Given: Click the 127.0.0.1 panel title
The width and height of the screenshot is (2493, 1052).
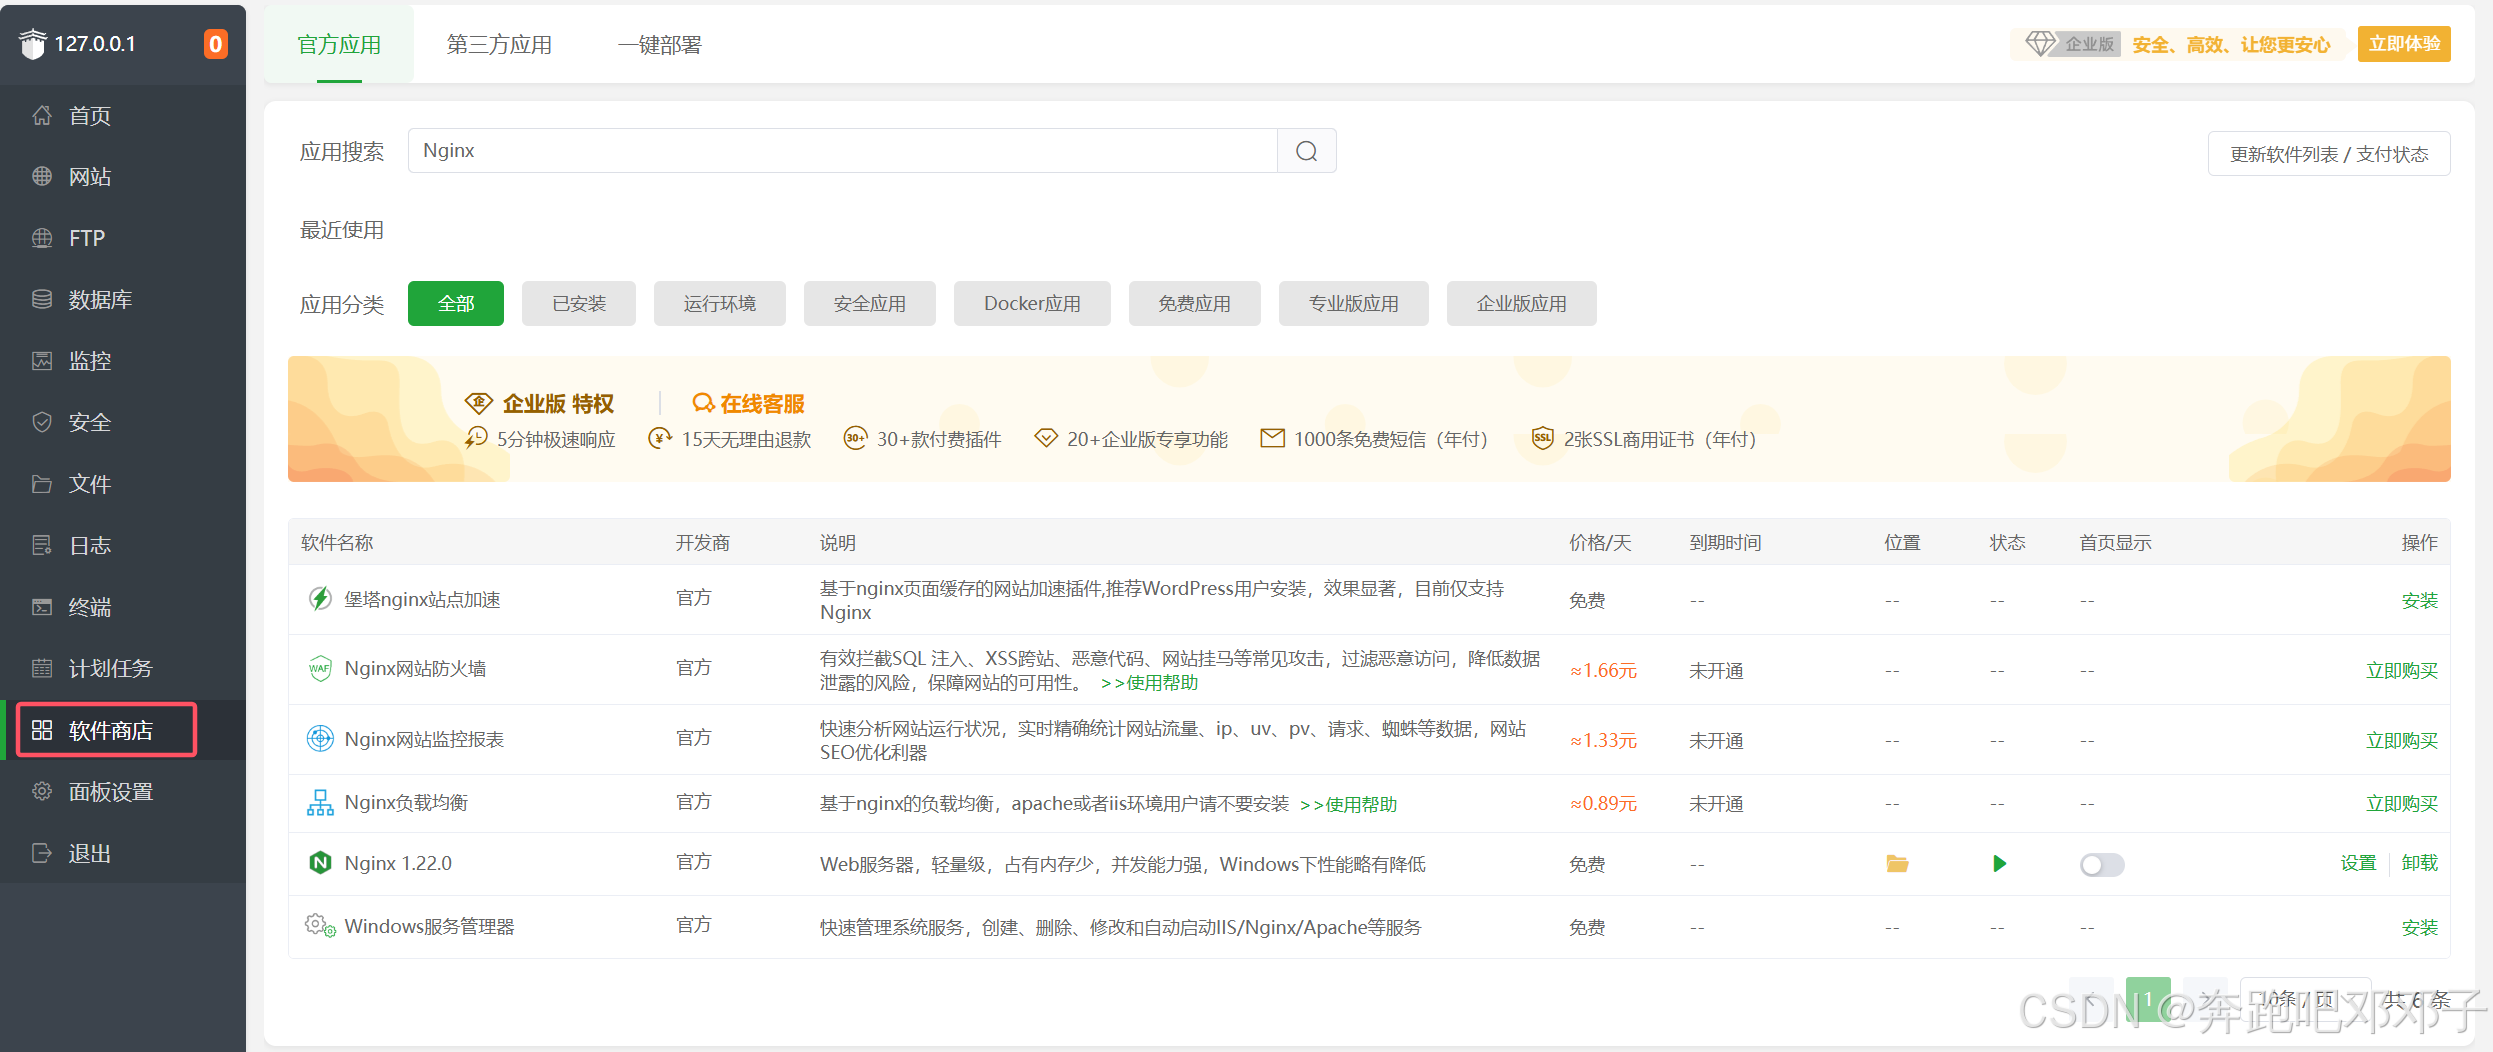Looking at the screenshot, I should [x=95, y=44].
